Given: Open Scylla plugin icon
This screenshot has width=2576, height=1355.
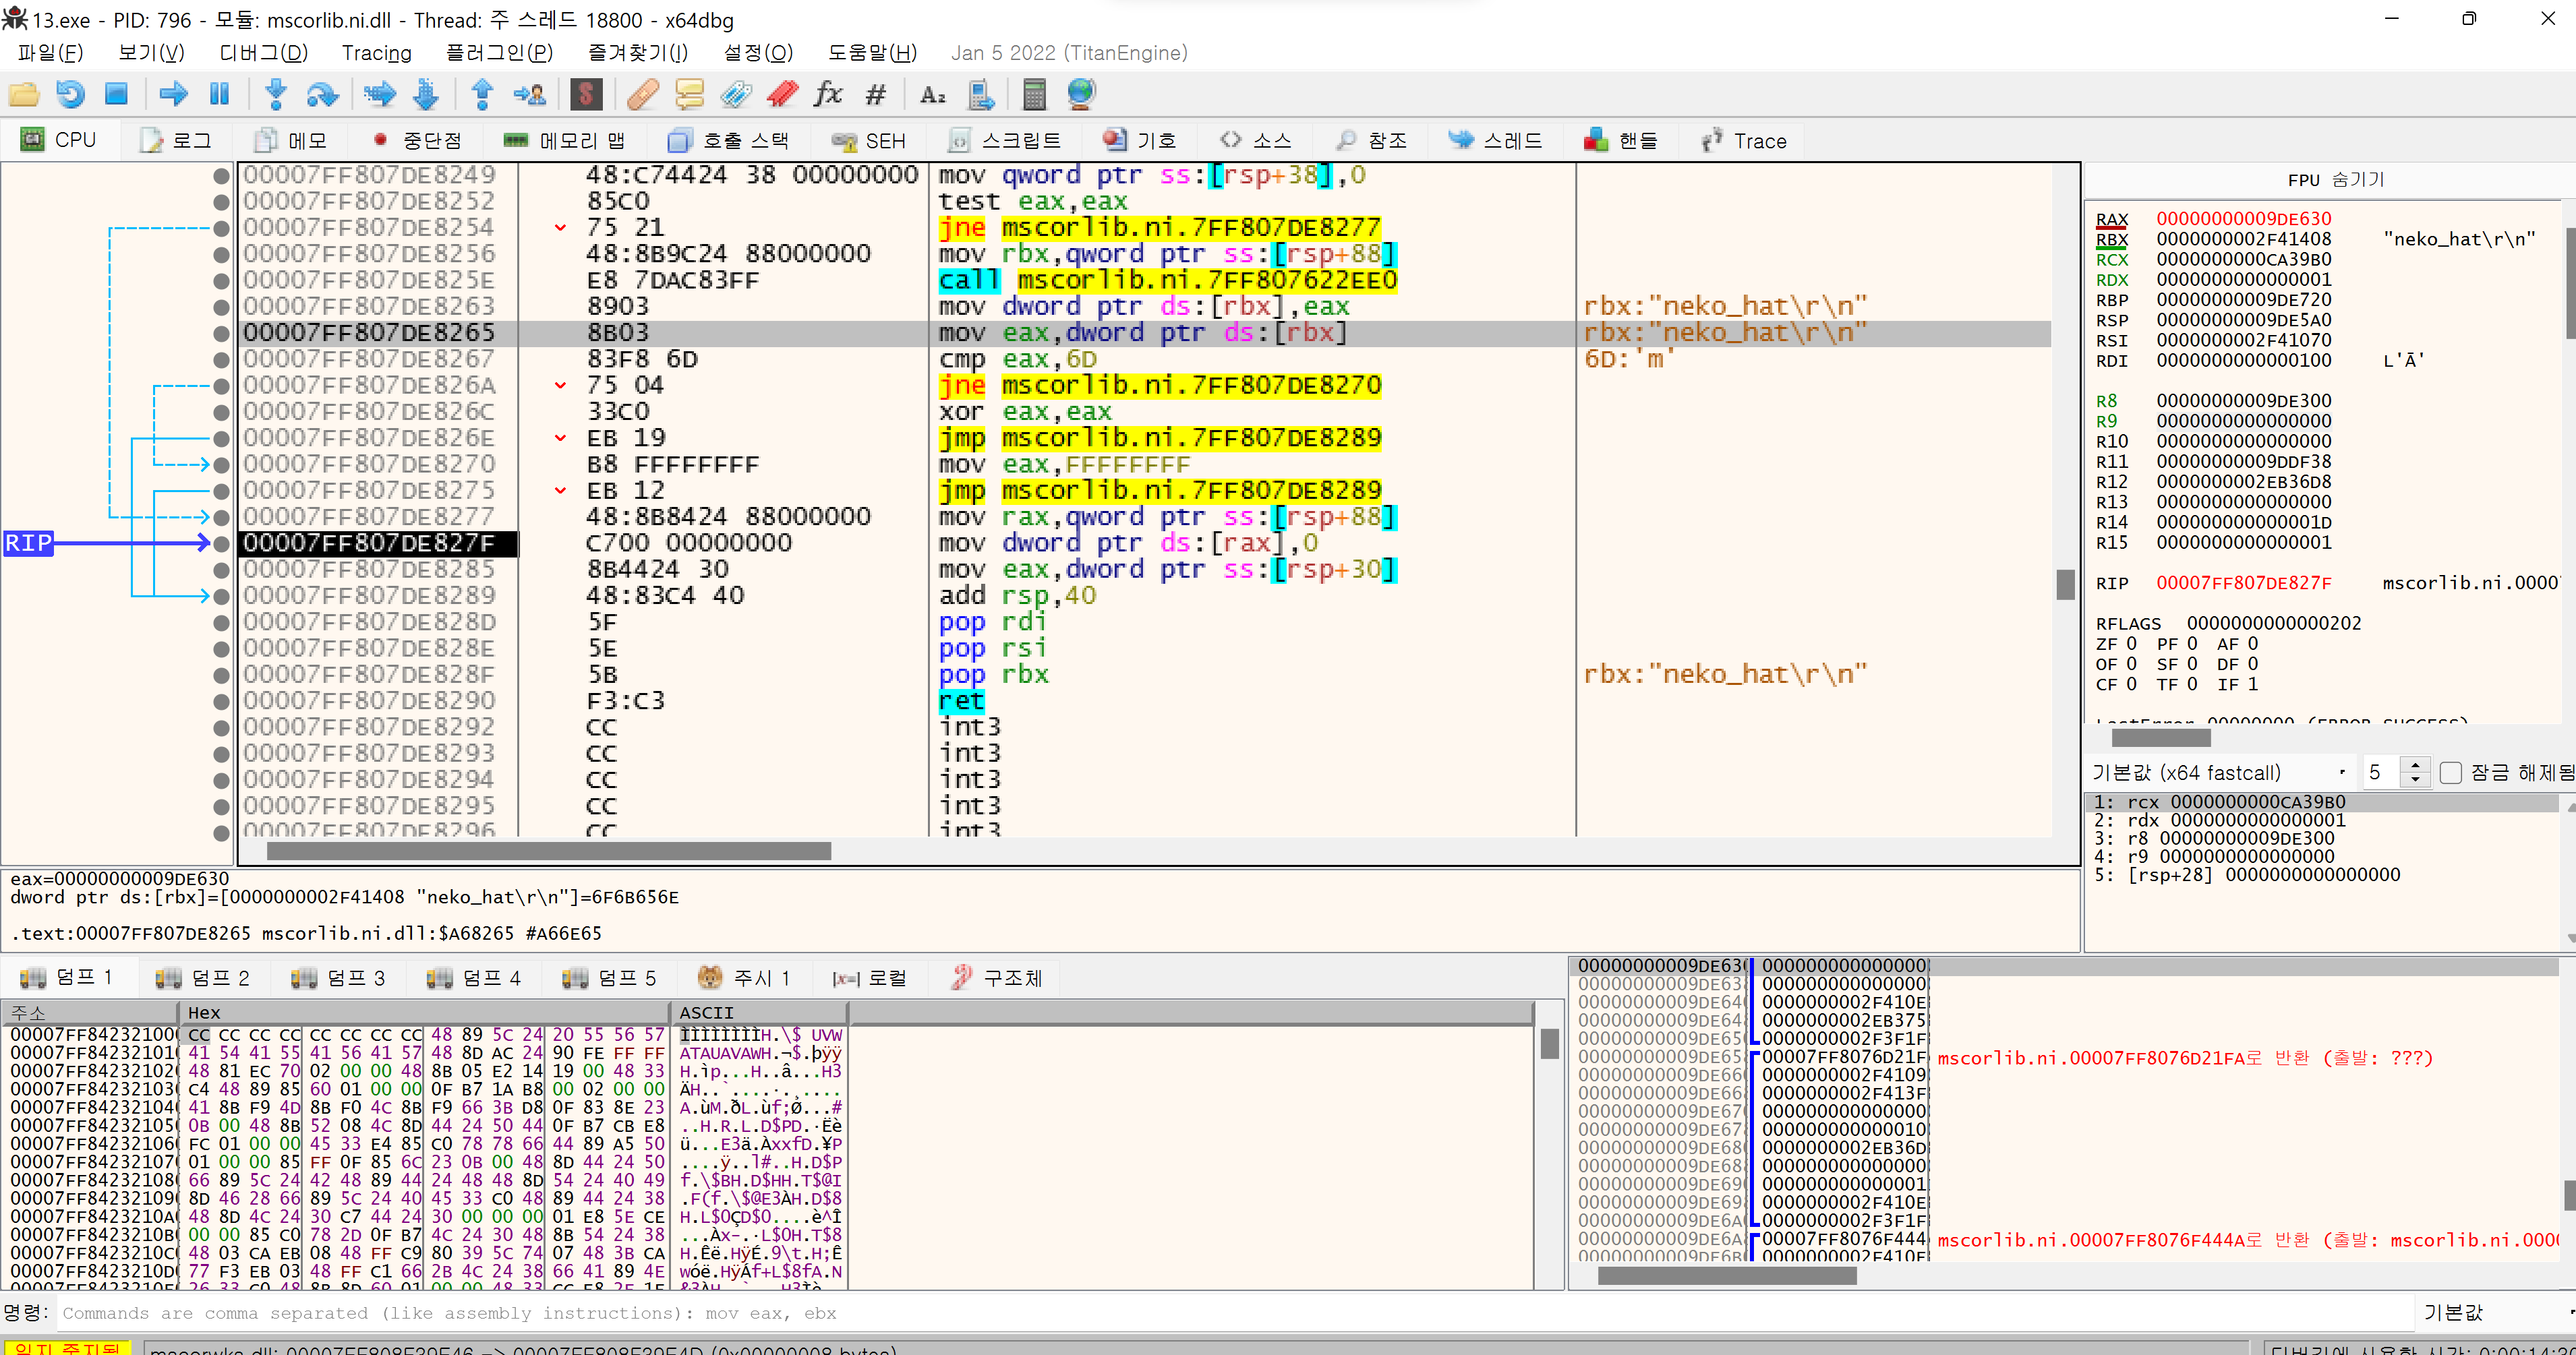Looking at the screenshot, I should coord(586,94).
